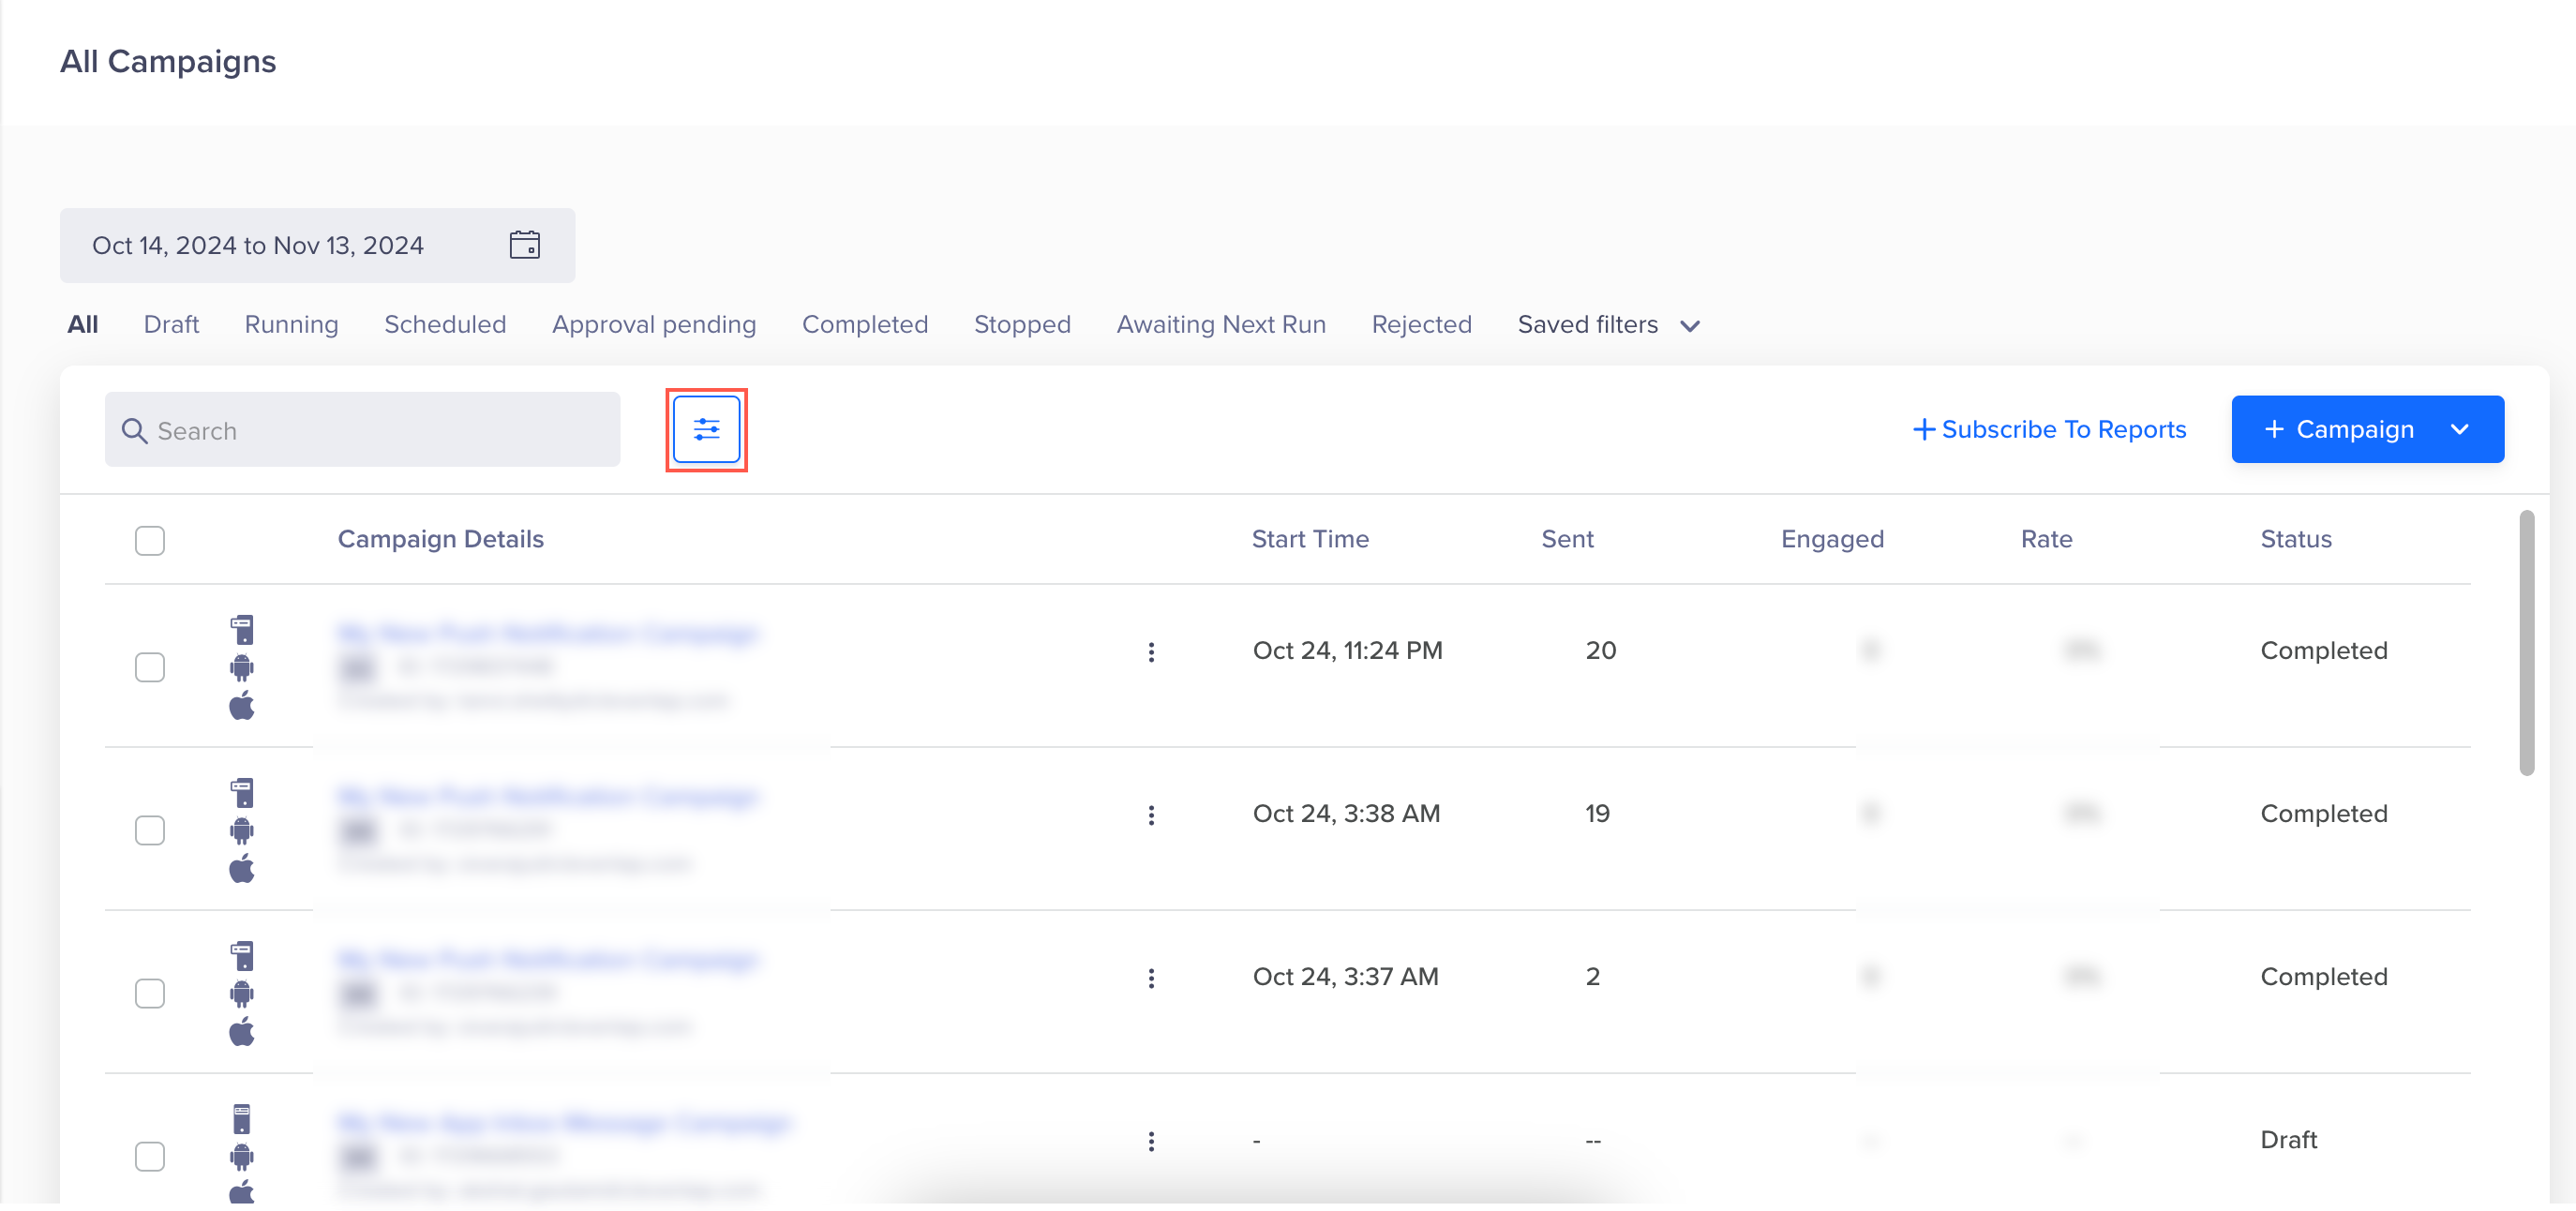This screenshot has width=2576, height=1211.
Task: Expand the Campaign button dropdown arrow
Action: click(2460, 429)
